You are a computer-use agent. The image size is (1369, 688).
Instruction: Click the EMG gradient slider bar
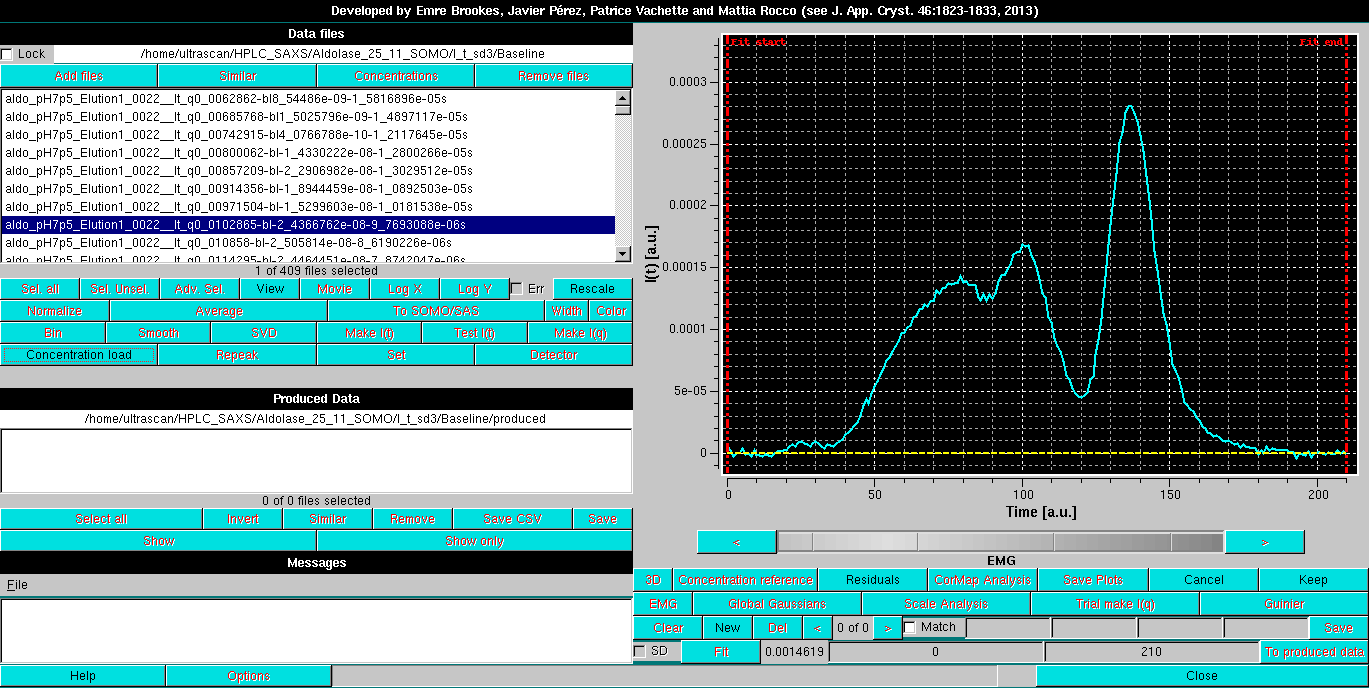pos(1000,541)
